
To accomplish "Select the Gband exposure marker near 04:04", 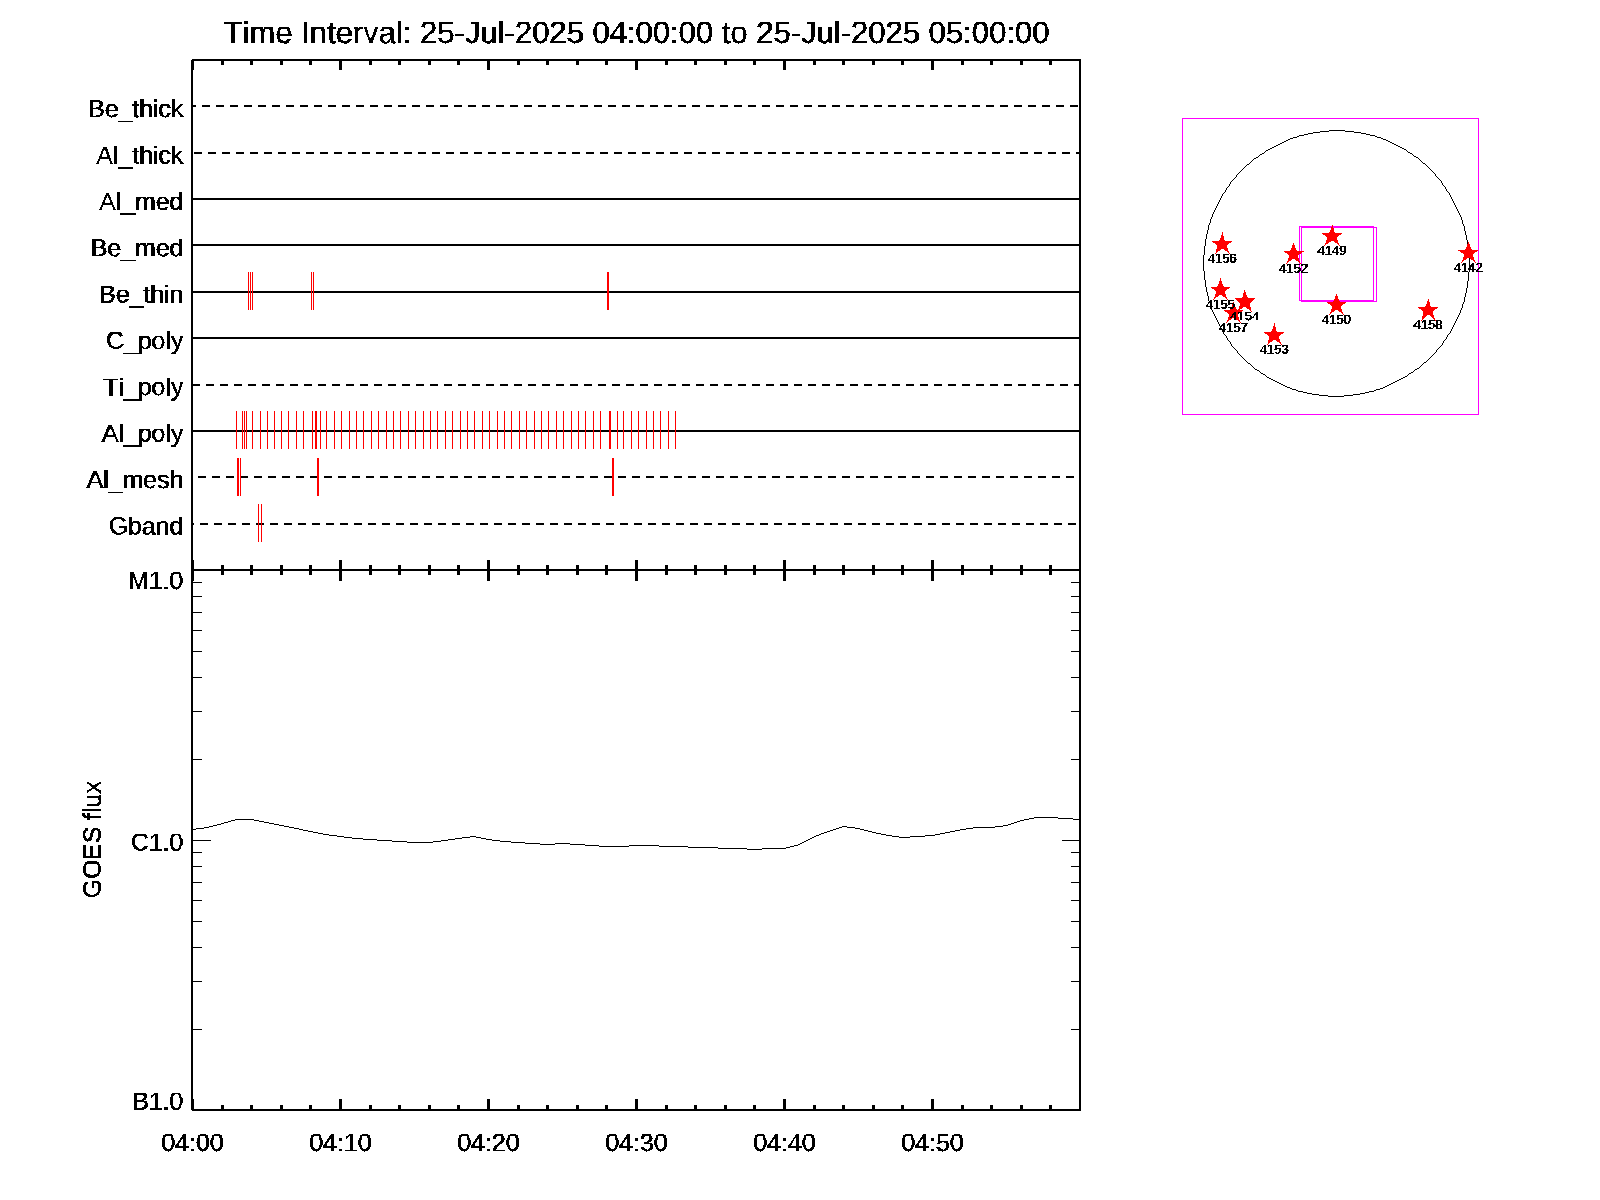I will 259,523.
